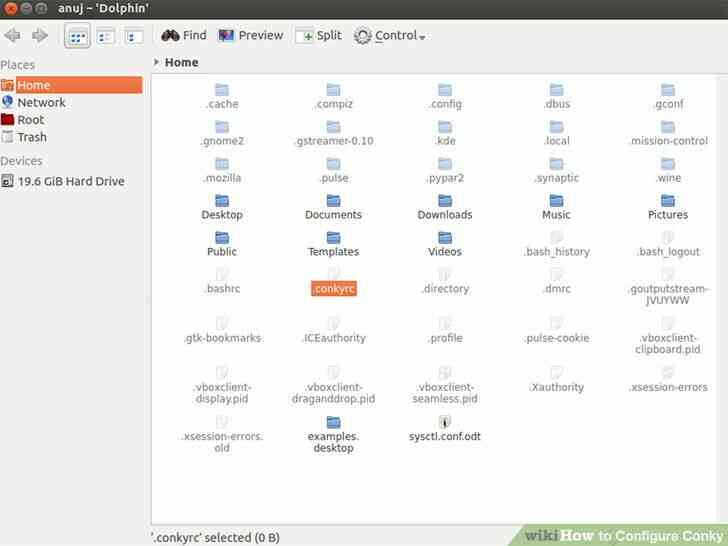
Task: Select the .vboxclient-display.pid file
Action: point(222,386)
